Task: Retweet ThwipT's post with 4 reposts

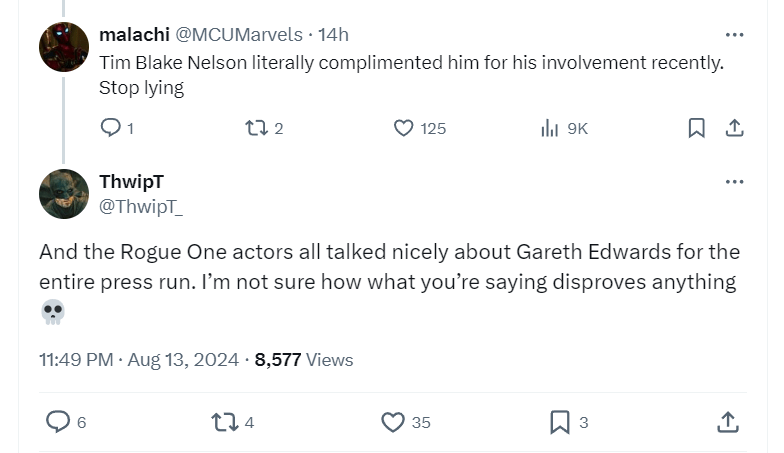Action: pos(225,422)
